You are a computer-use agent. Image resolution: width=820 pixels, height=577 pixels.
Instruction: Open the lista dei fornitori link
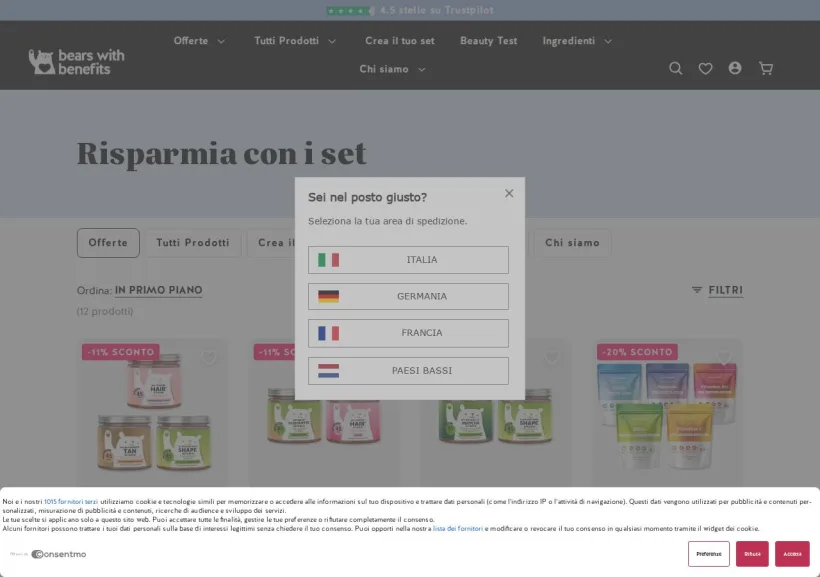tap(458, 529)
